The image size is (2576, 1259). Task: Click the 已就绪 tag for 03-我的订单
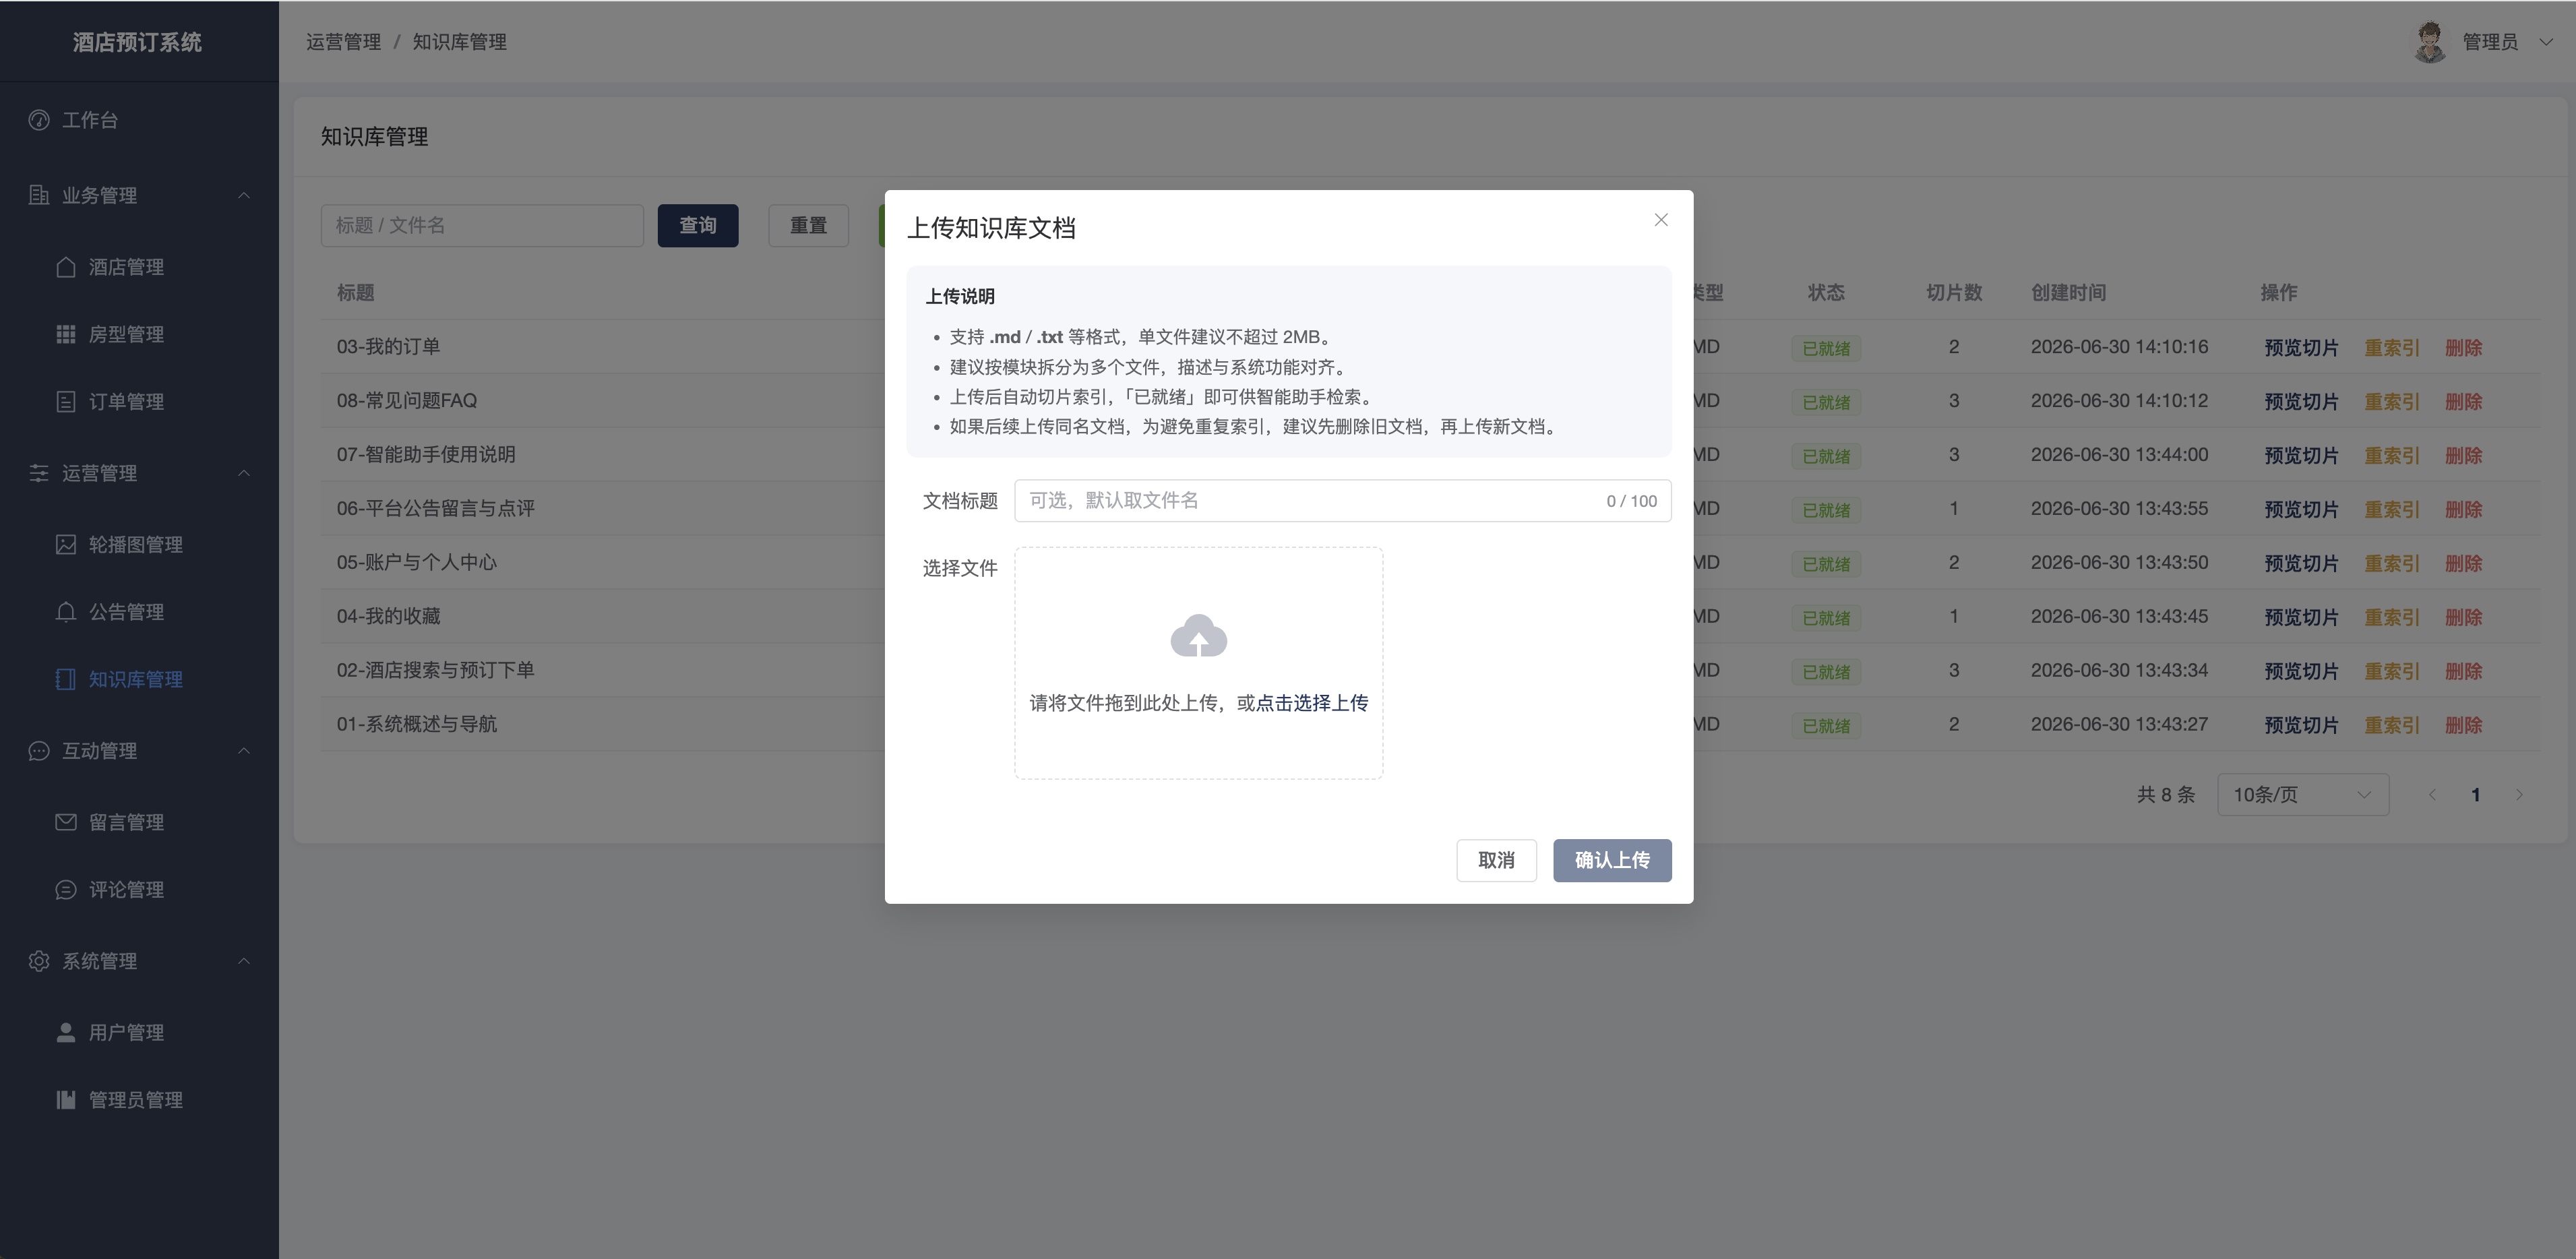pos(1826,348)
